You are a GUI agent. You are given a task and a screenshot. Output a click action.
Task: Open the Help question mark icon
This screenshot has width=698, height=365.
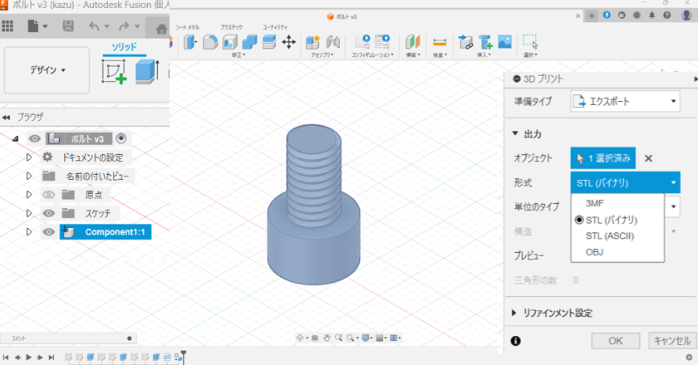[667, 15]
